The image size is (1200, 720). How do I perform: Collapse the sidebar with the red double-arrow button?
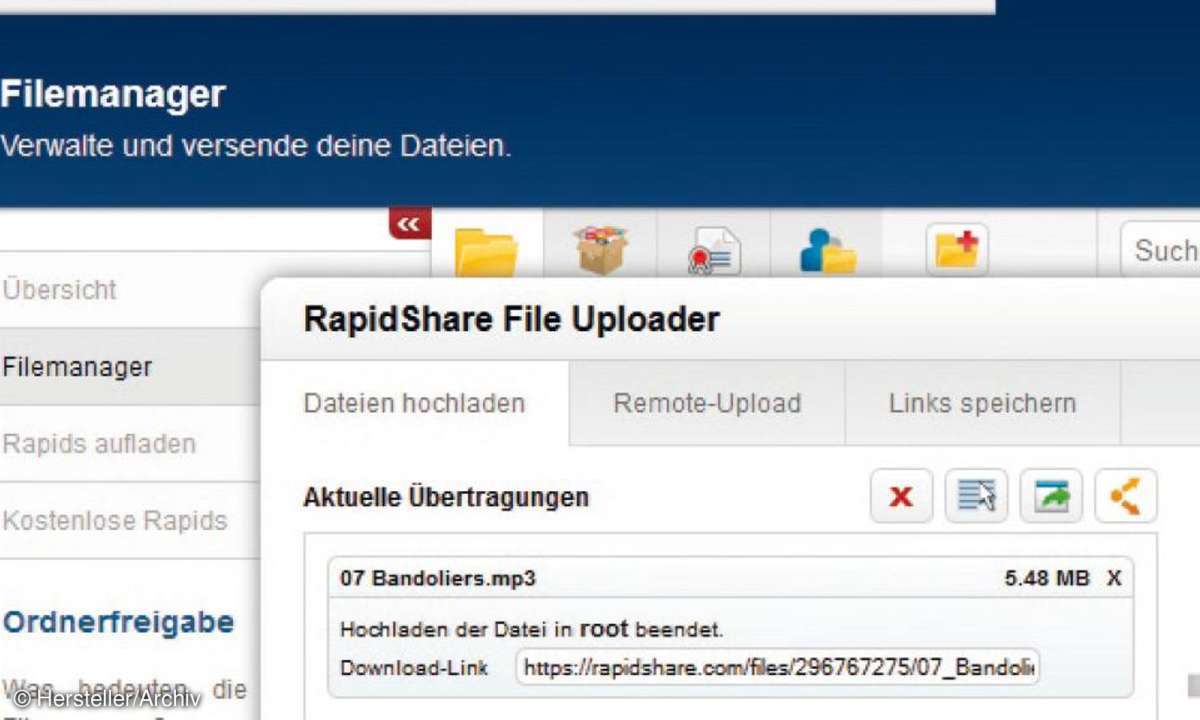410,224
